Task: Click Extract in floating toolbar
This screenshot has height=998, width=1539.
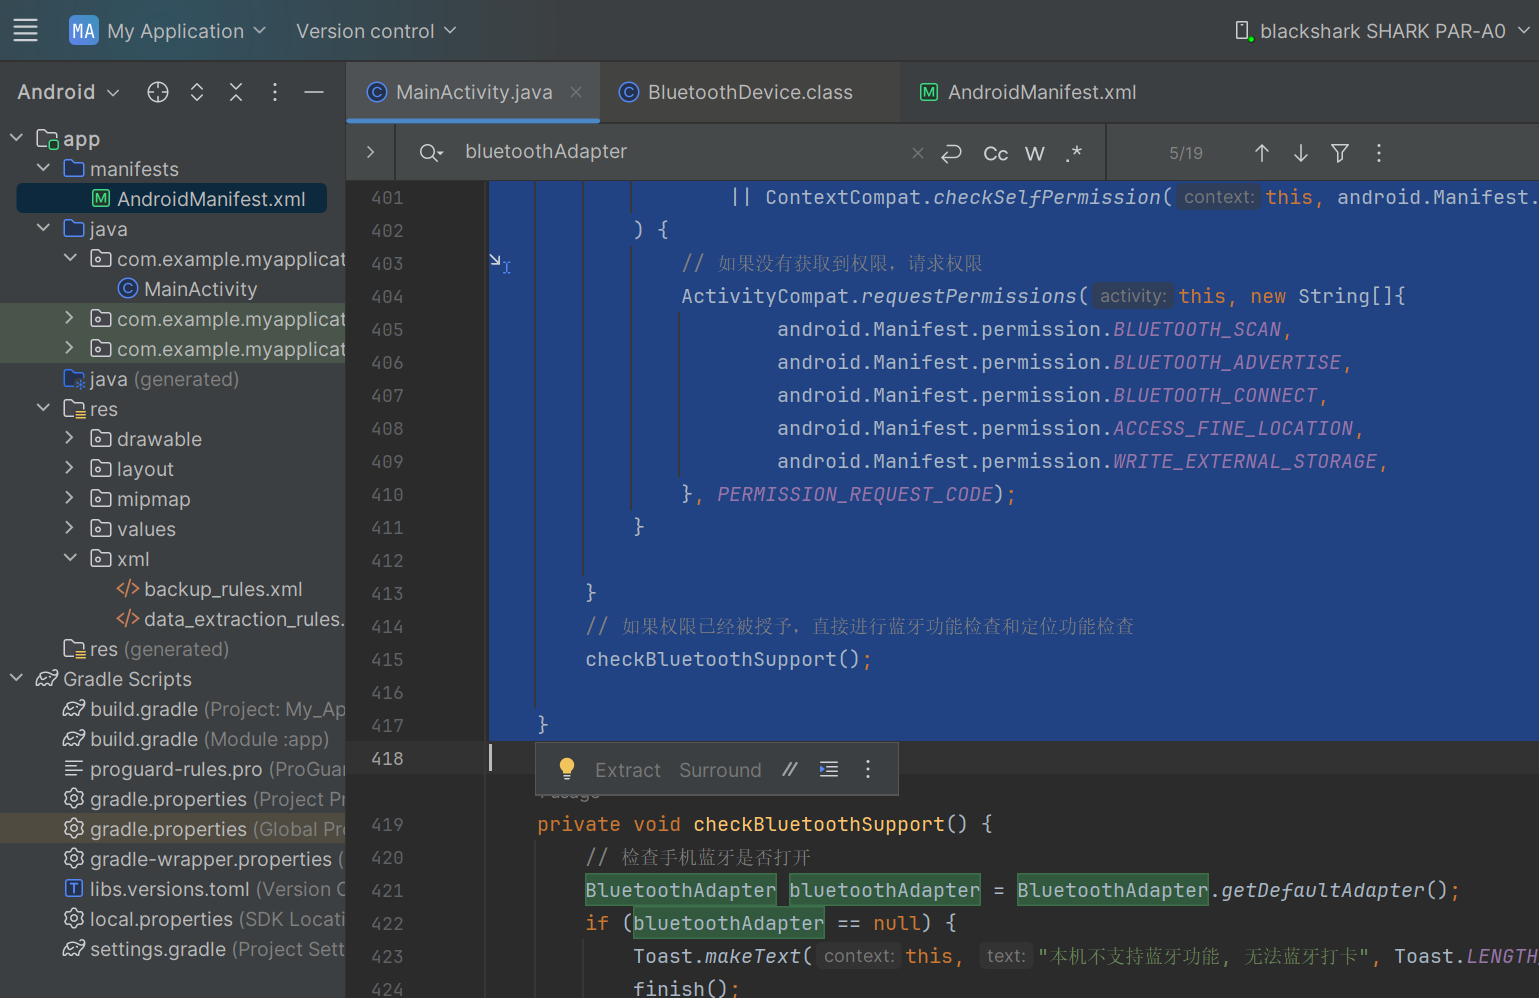Action: coord(628,770)
